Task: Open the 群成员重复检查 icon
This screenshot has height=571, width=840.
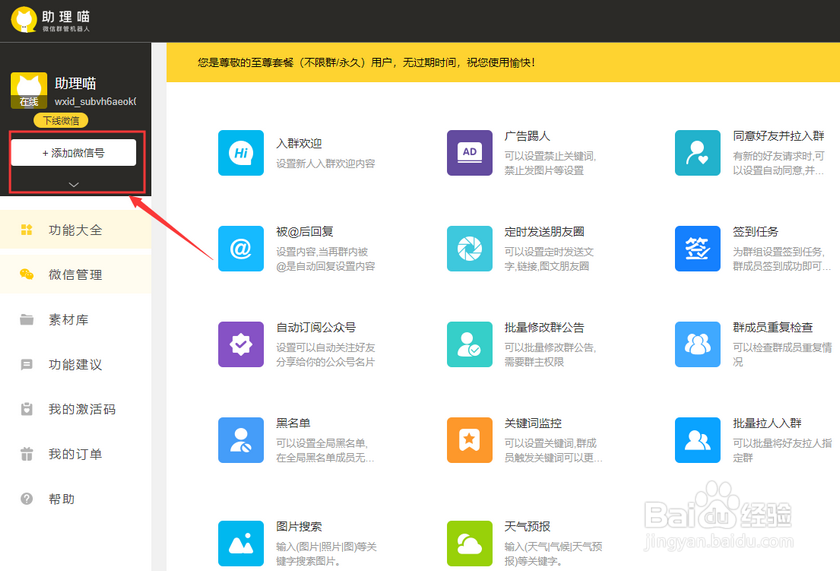Action: (698, 344)
